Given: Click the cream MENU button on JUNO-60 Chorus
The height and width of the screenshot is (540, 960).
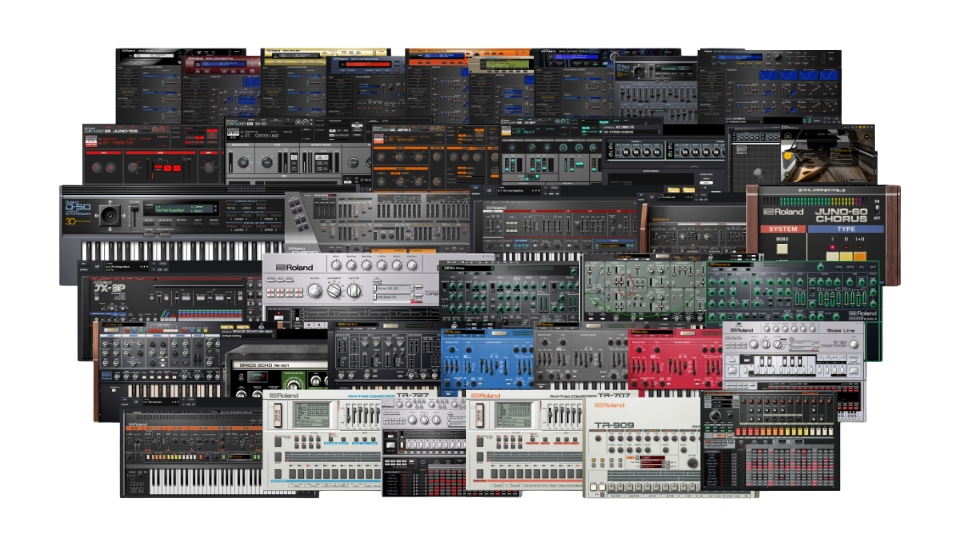Looking at the screenshot, I should [x=782, y=249].
